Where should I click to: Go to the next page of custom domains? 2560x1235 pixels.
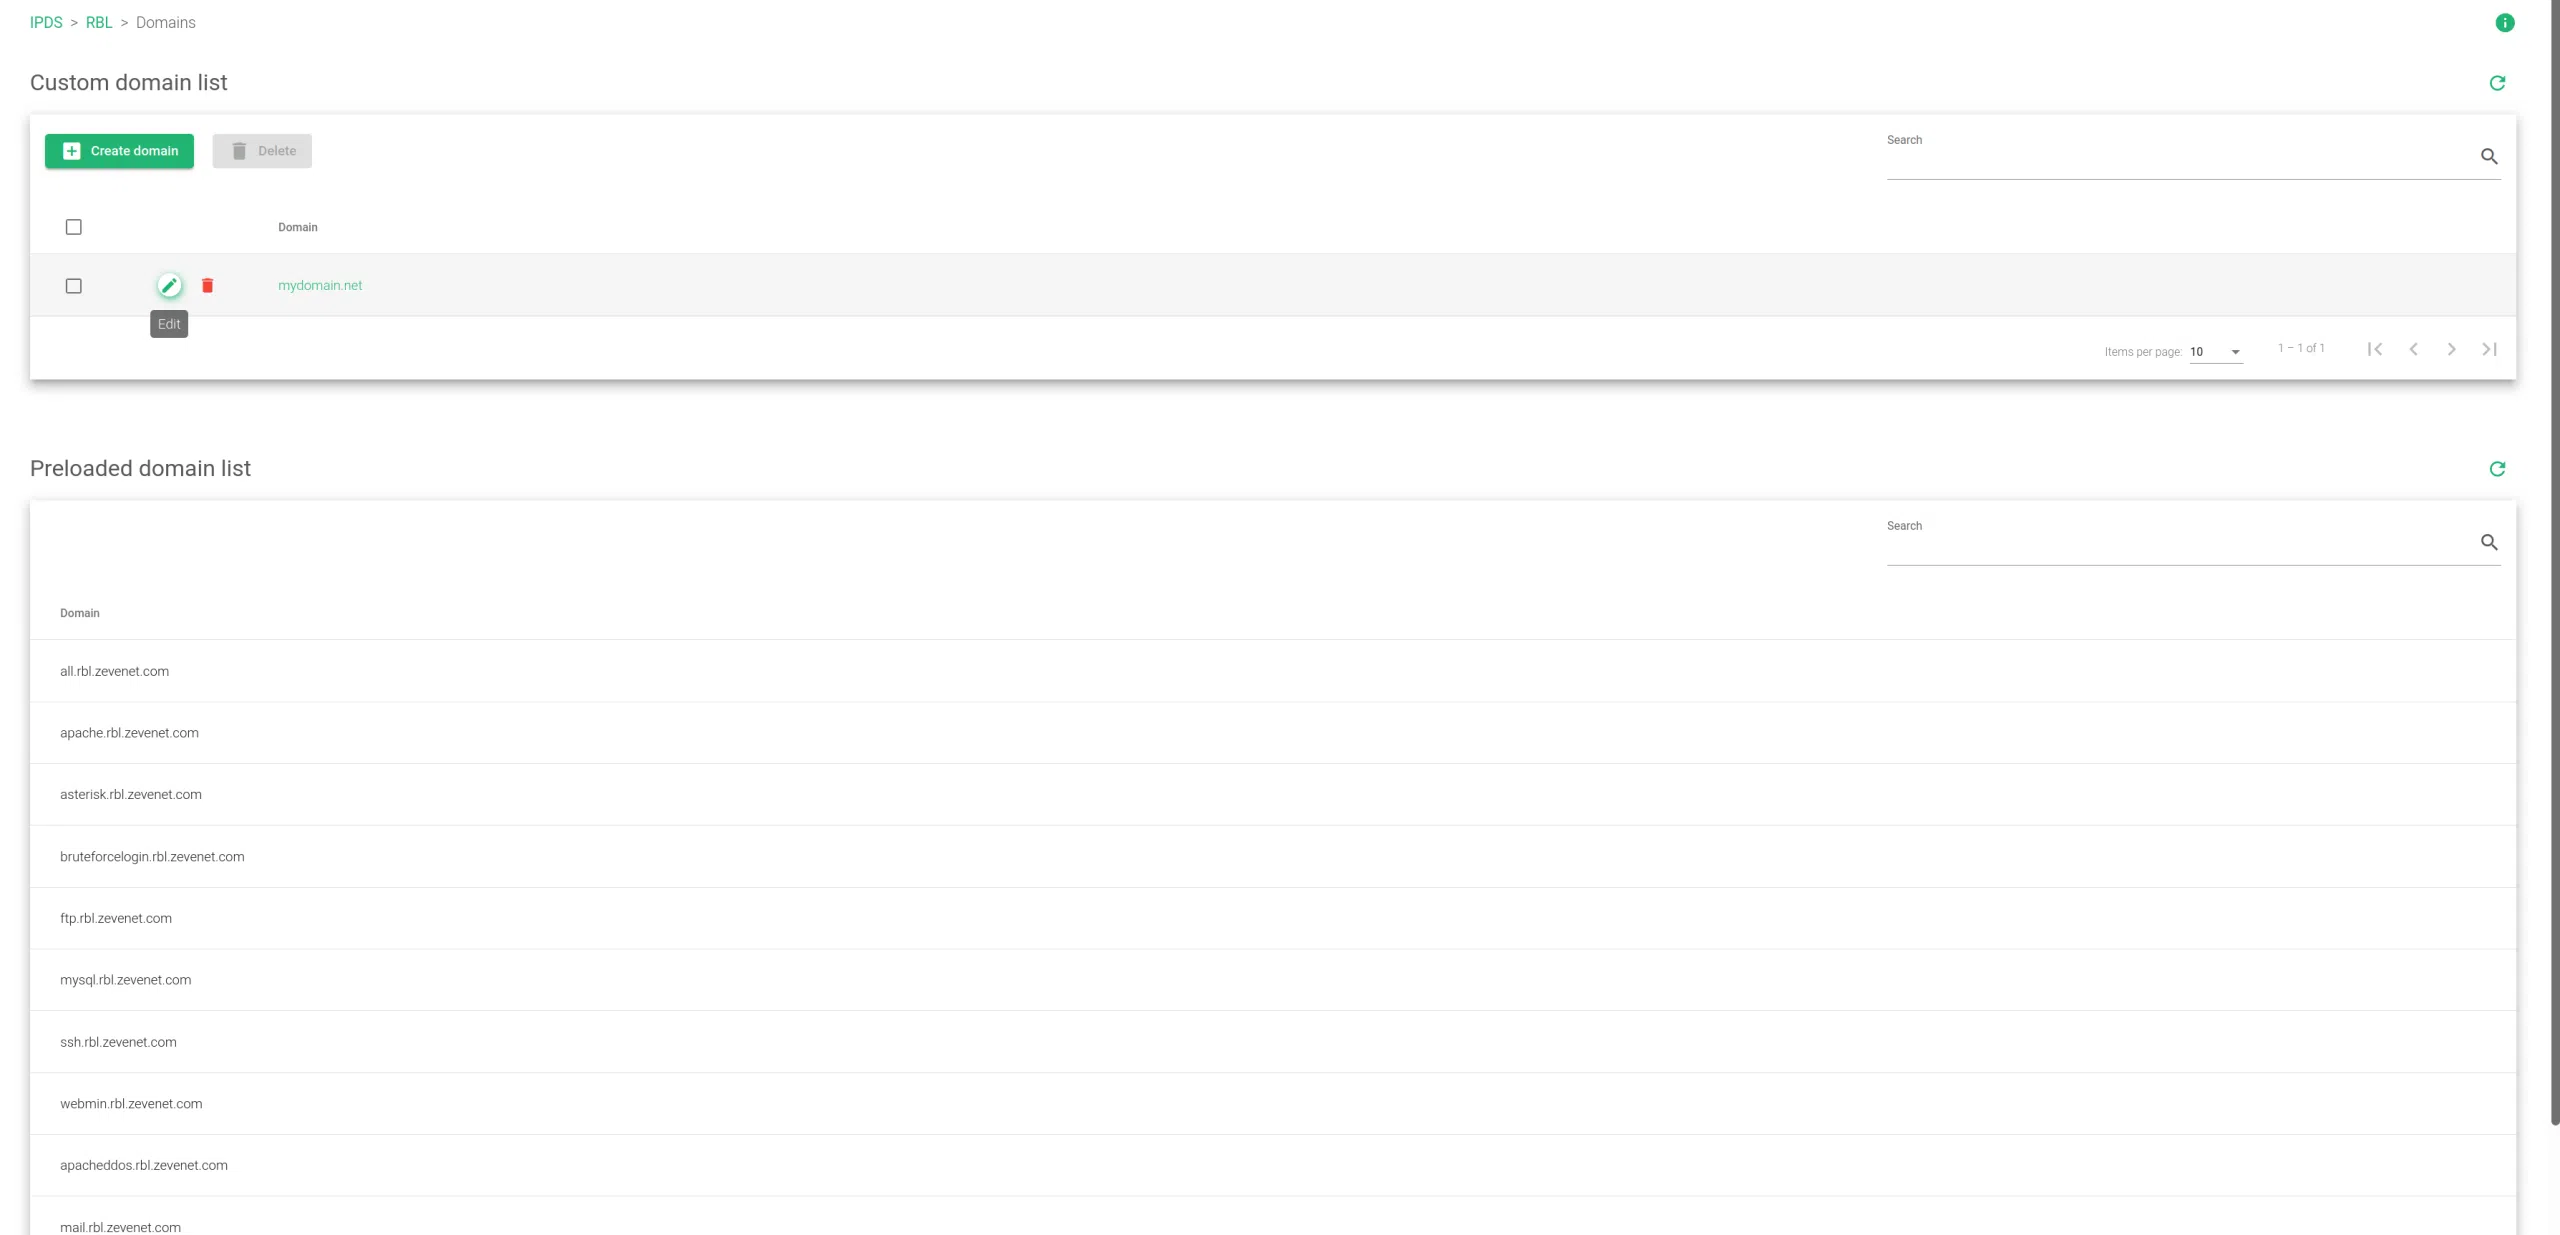point(2451,349)
